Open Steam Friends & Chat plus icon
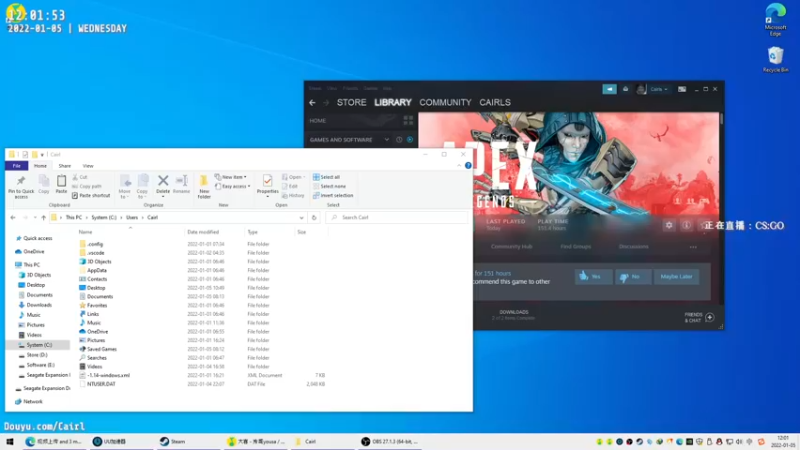Screen dimensions: 800x450 pyautogui.click(x=710, y=317)
